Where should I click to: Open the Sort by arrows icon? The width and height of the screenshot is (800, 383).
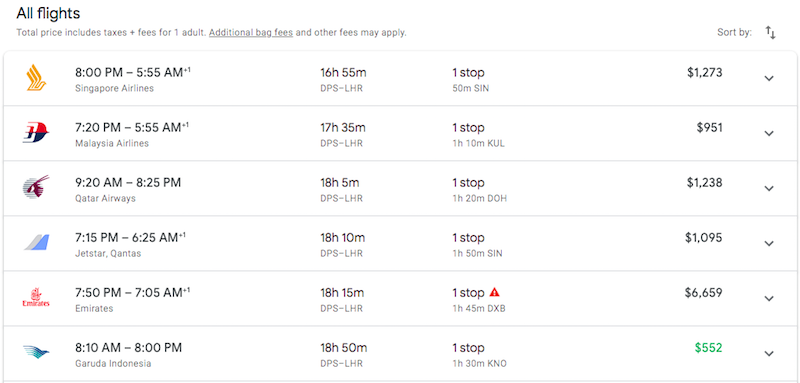770,33
